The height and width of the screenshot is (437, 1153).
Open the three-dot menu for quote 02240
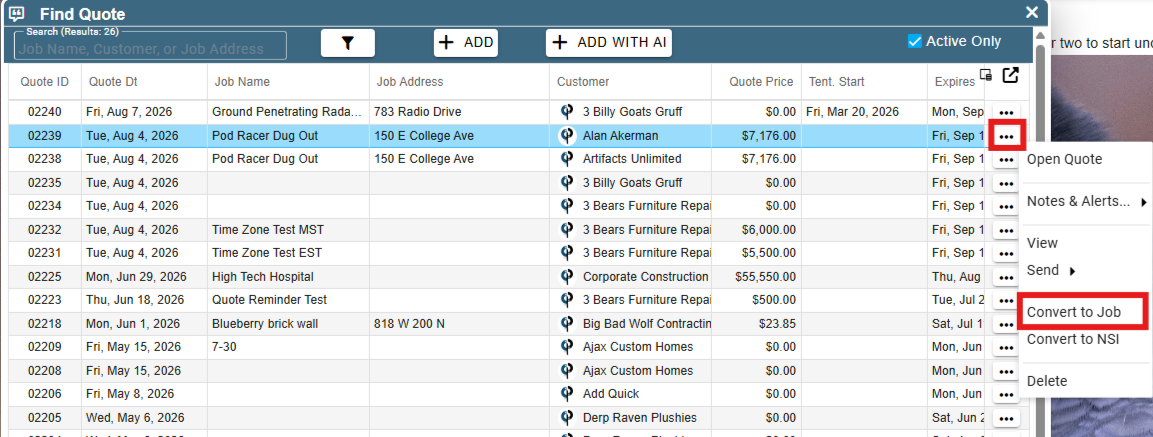[1007, 113]
